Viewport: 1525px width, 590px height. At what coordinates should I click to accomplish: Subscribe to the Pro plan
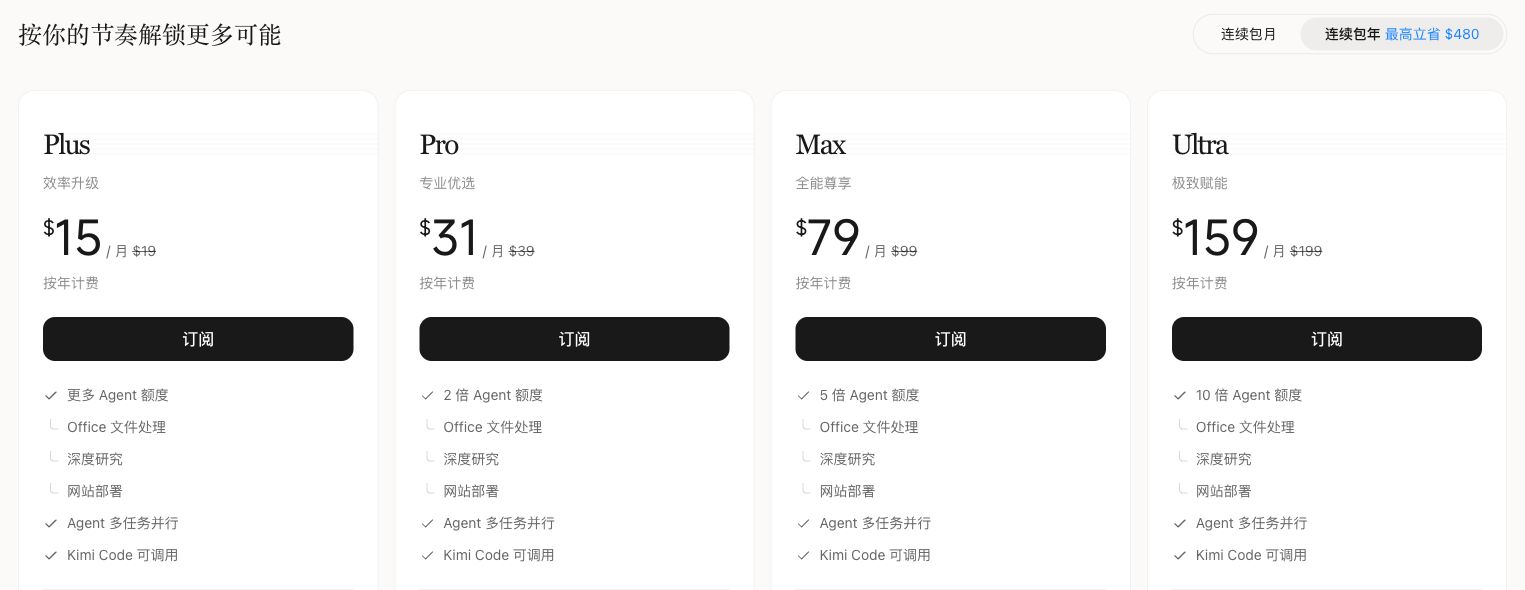tap(574, 339)
